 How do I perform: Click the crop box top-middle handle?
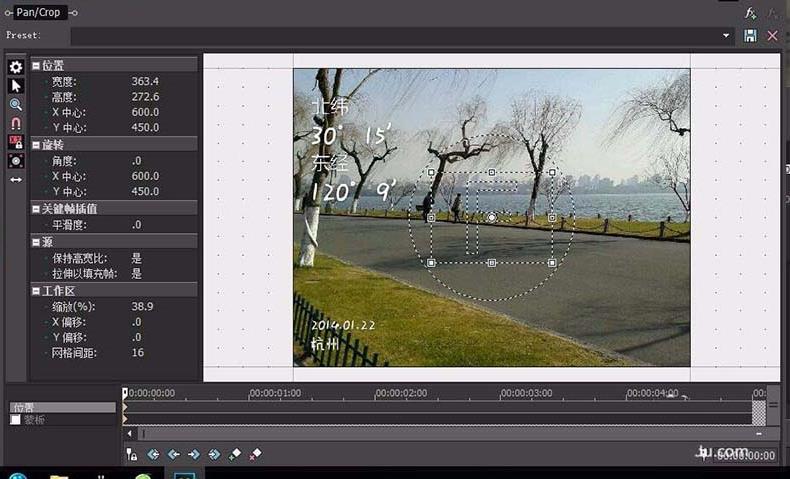click(x=492, y=172)
